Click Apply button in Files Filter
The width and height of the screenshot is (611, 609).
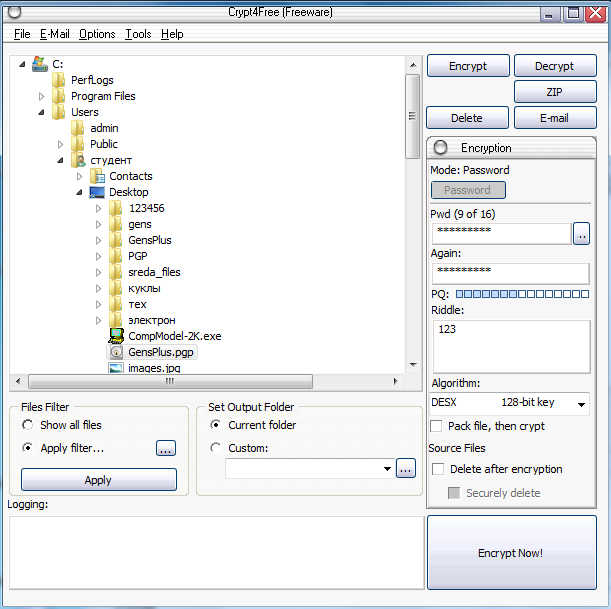(99, 479)
